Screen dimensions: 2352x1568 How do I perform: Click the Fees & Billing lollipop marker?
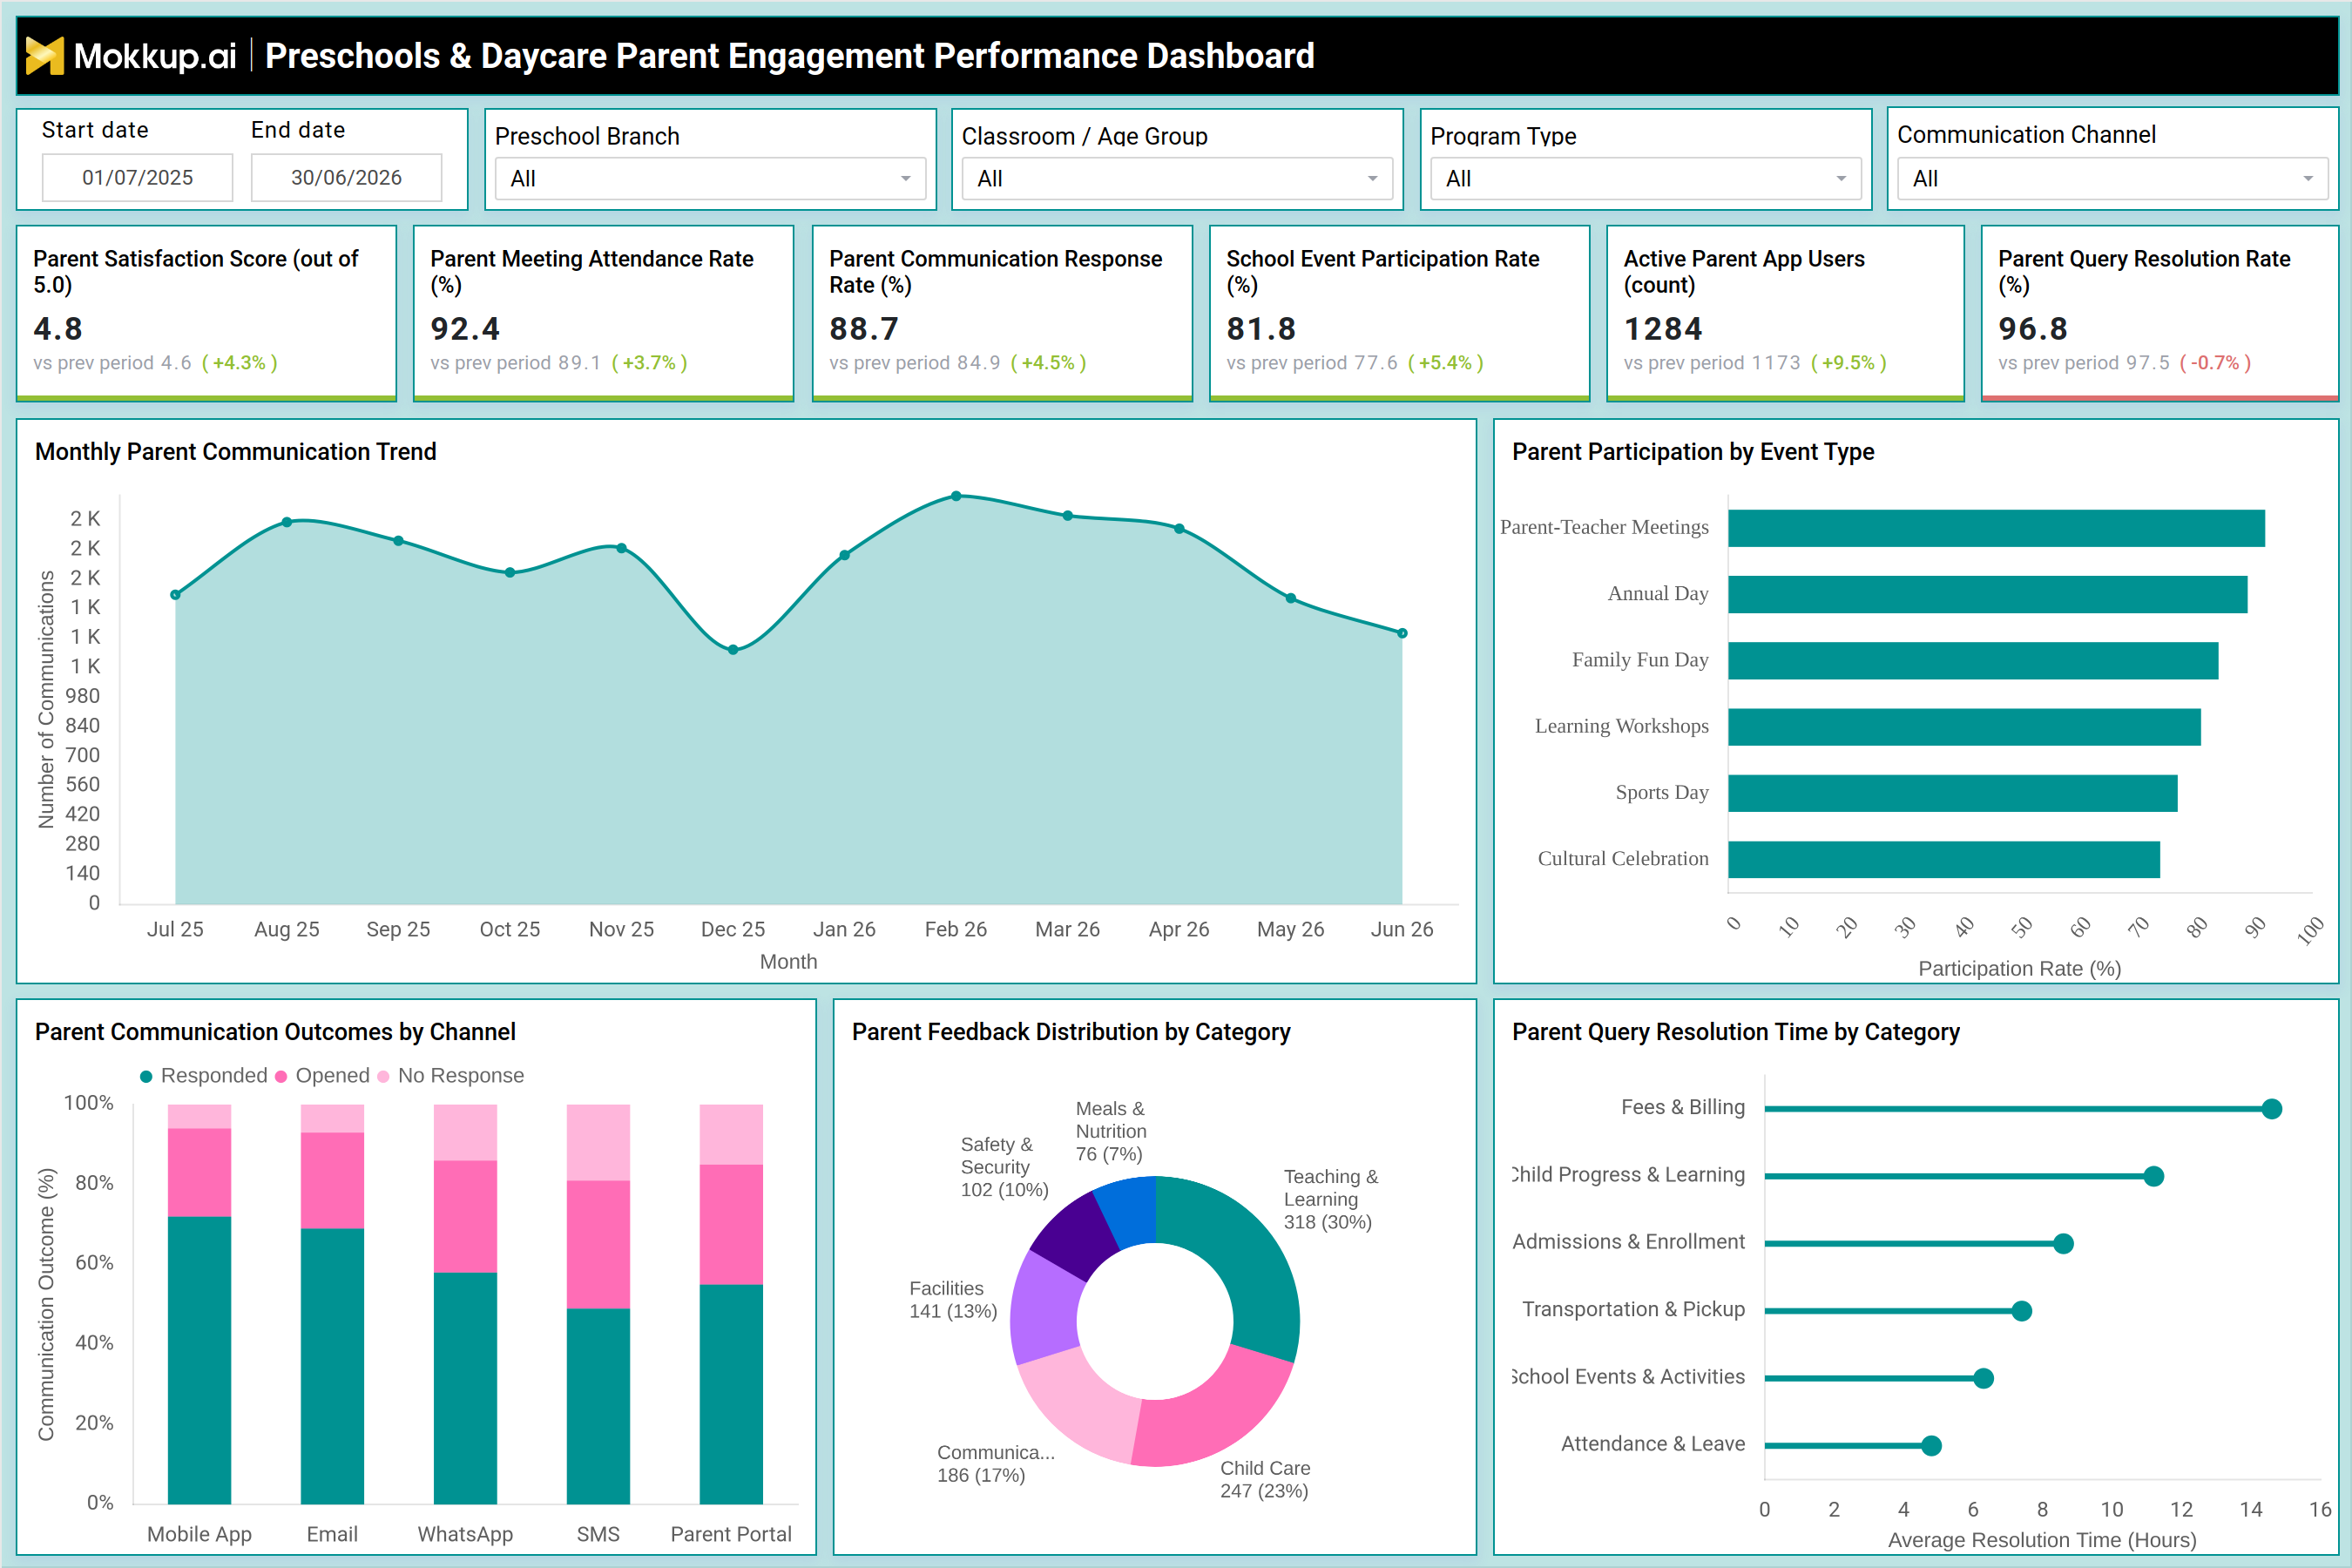(x=2272, y=1109)
